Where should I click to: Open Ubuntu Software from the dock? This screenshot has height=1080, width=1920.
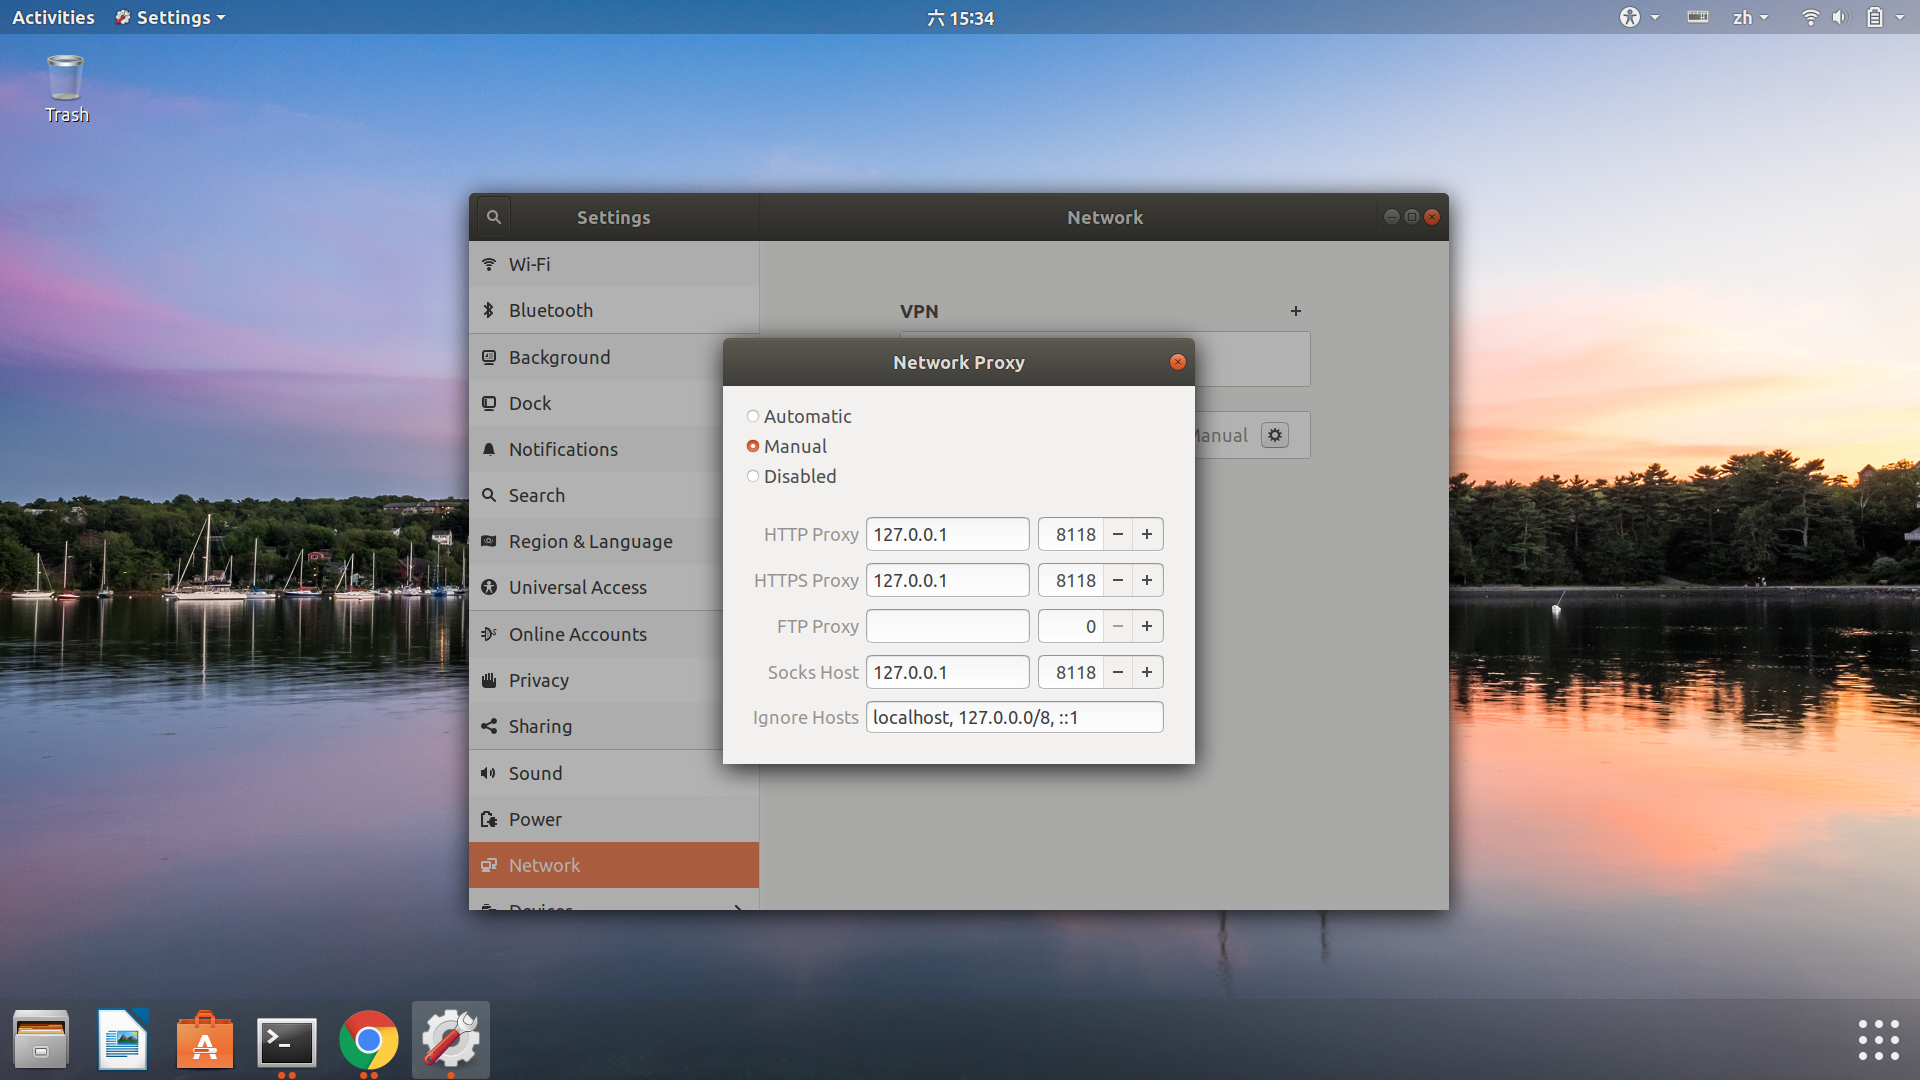(x=205, y=1040)
